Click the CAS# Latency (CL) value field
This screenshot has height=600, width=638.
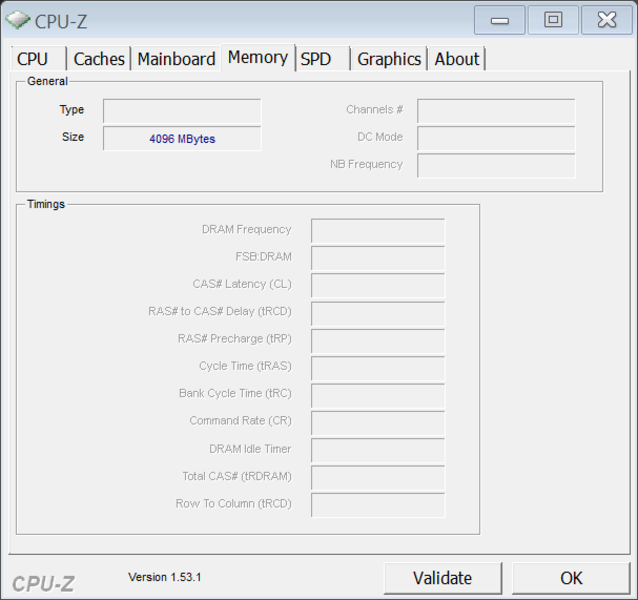click(378, 285)
